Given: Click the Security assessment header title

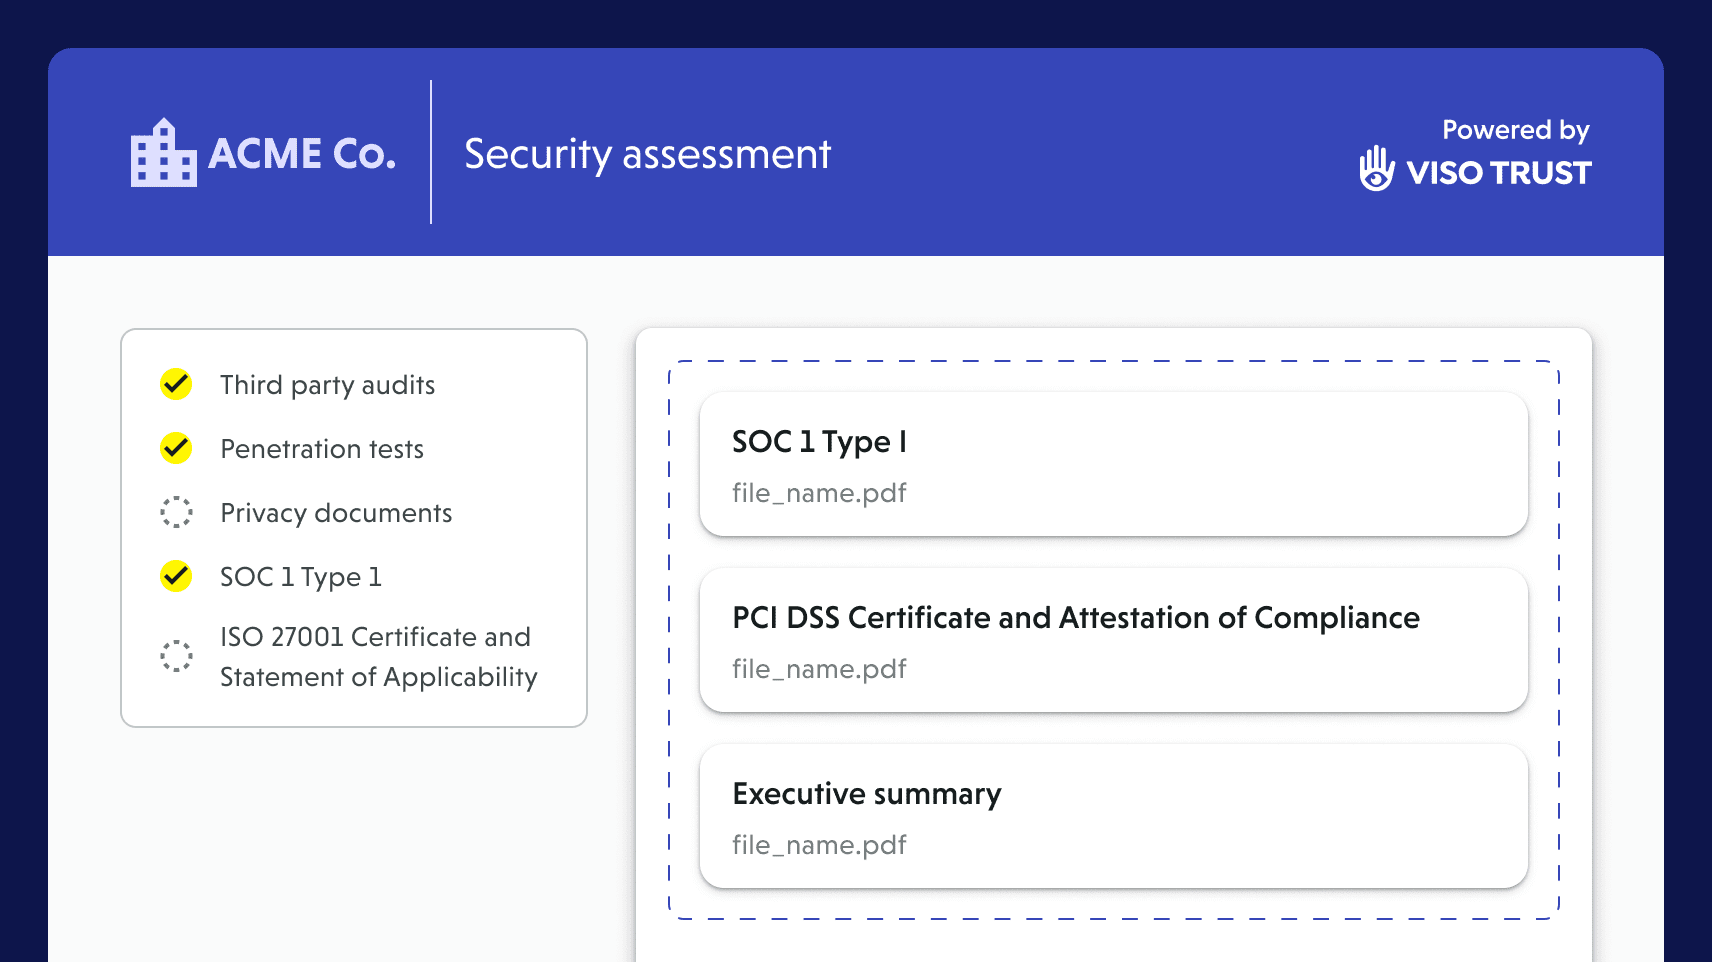Looking at the screenshot, I should (x=647, y=154).
